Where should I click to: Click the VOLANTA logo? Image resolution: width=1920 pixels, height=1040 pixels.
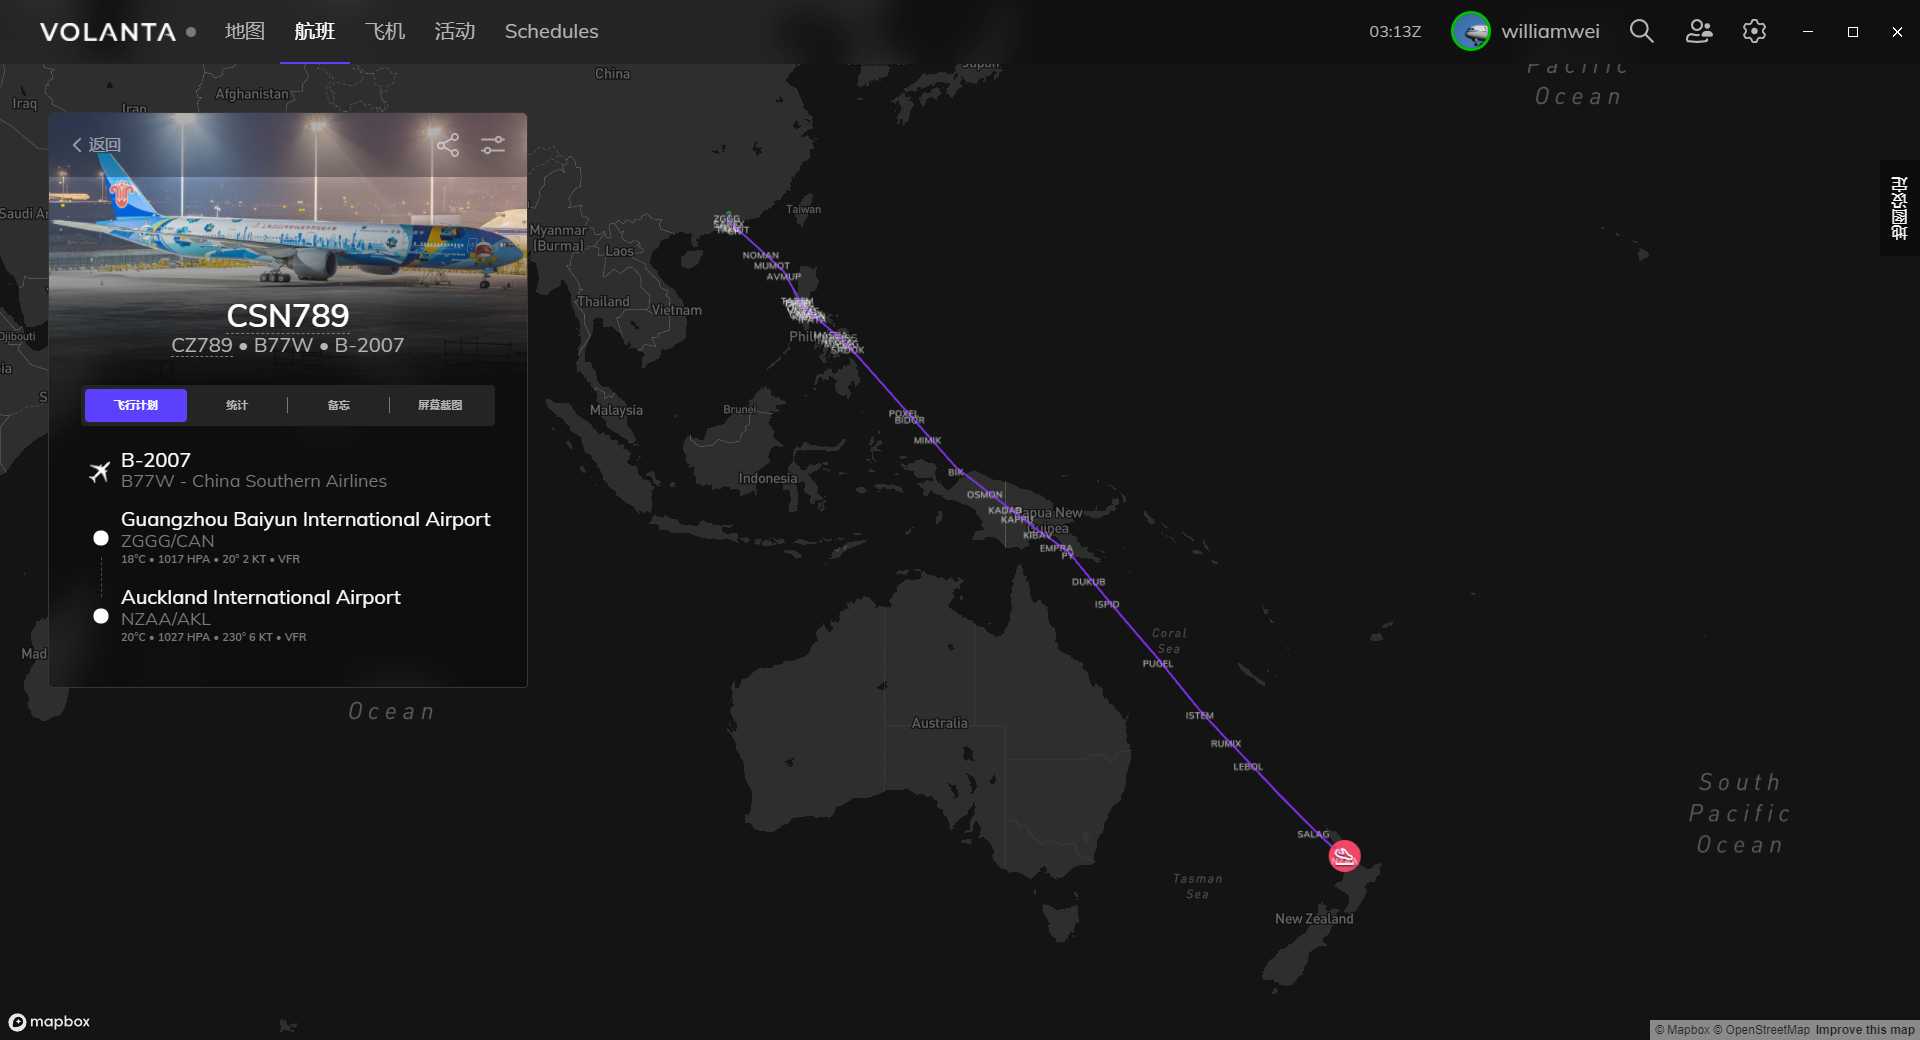coord(108,32)
